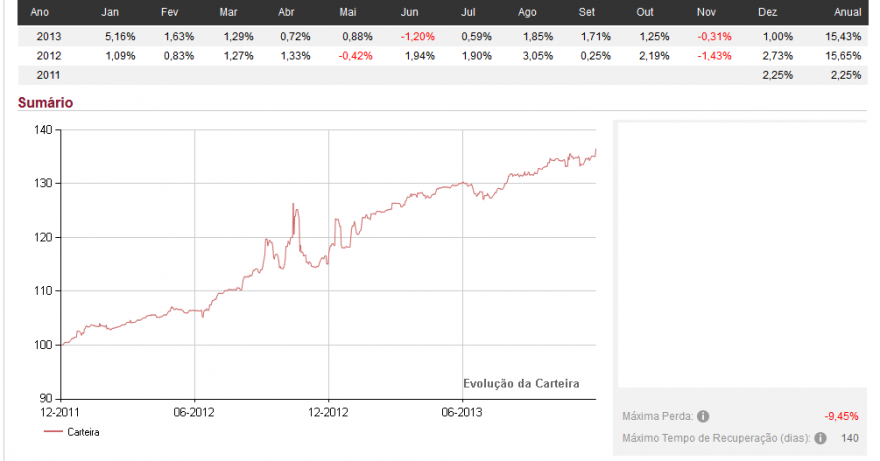Click the Evolução da Carteira chart title
The width and height of the screenshot is (880, 461).
click(x=521, y=384)
